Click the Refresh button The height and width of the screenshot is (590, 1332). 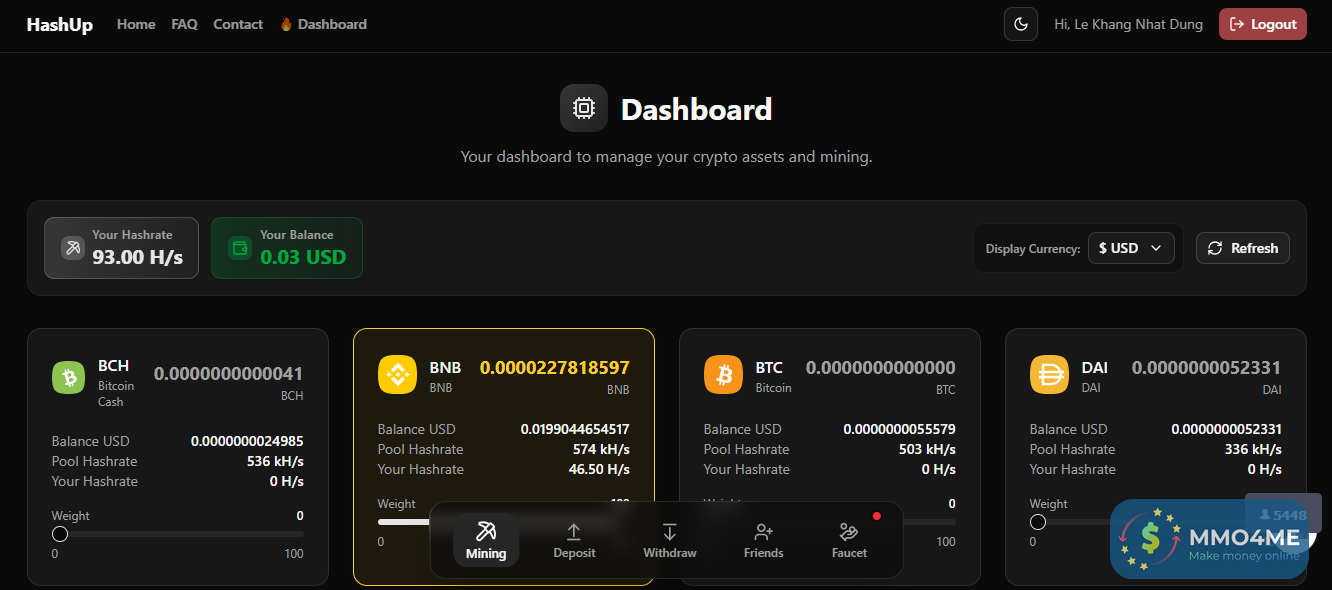[1243, 248]
